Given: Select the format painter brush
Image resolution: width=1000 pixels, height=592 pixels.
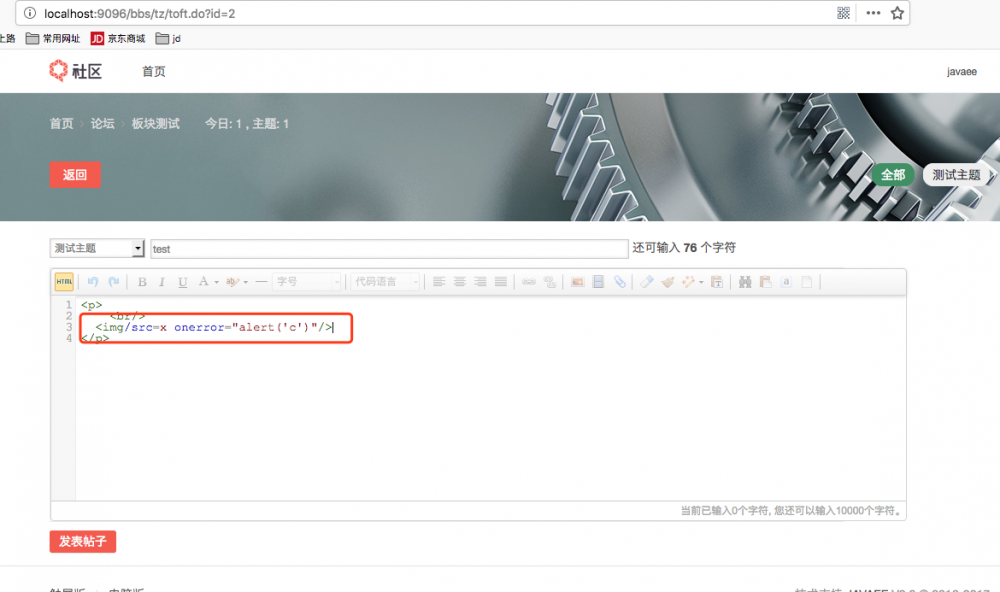Looking at the screenshot, I should click(668, 281).
